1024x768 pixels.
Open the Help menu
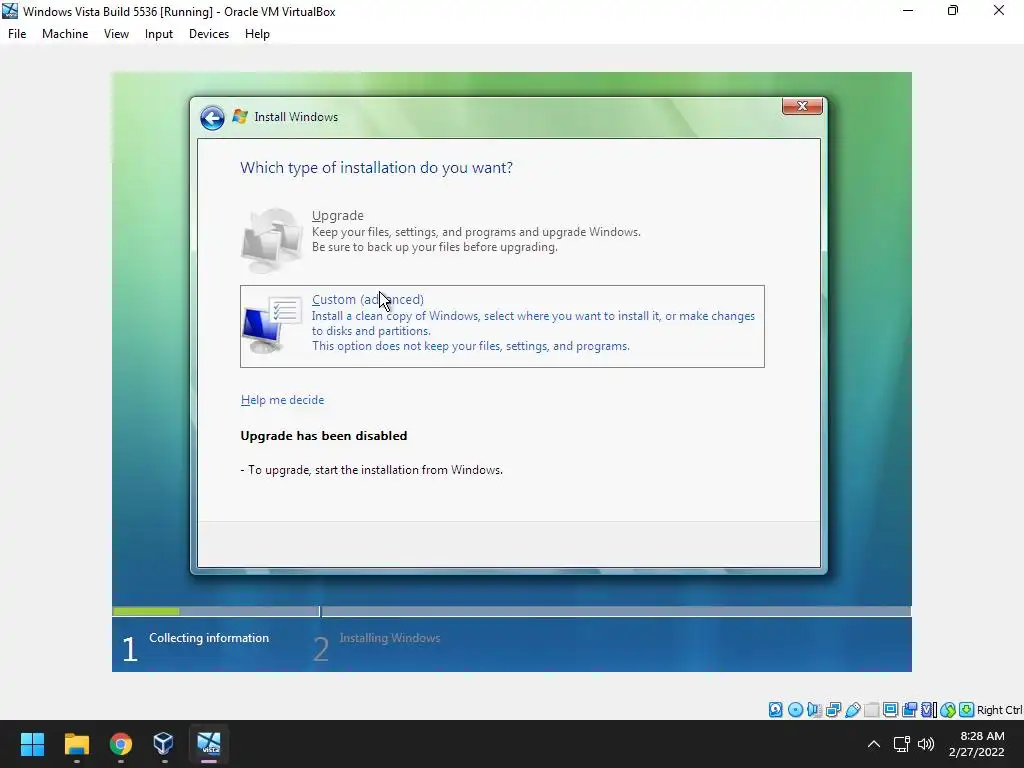tap(257, 34)
